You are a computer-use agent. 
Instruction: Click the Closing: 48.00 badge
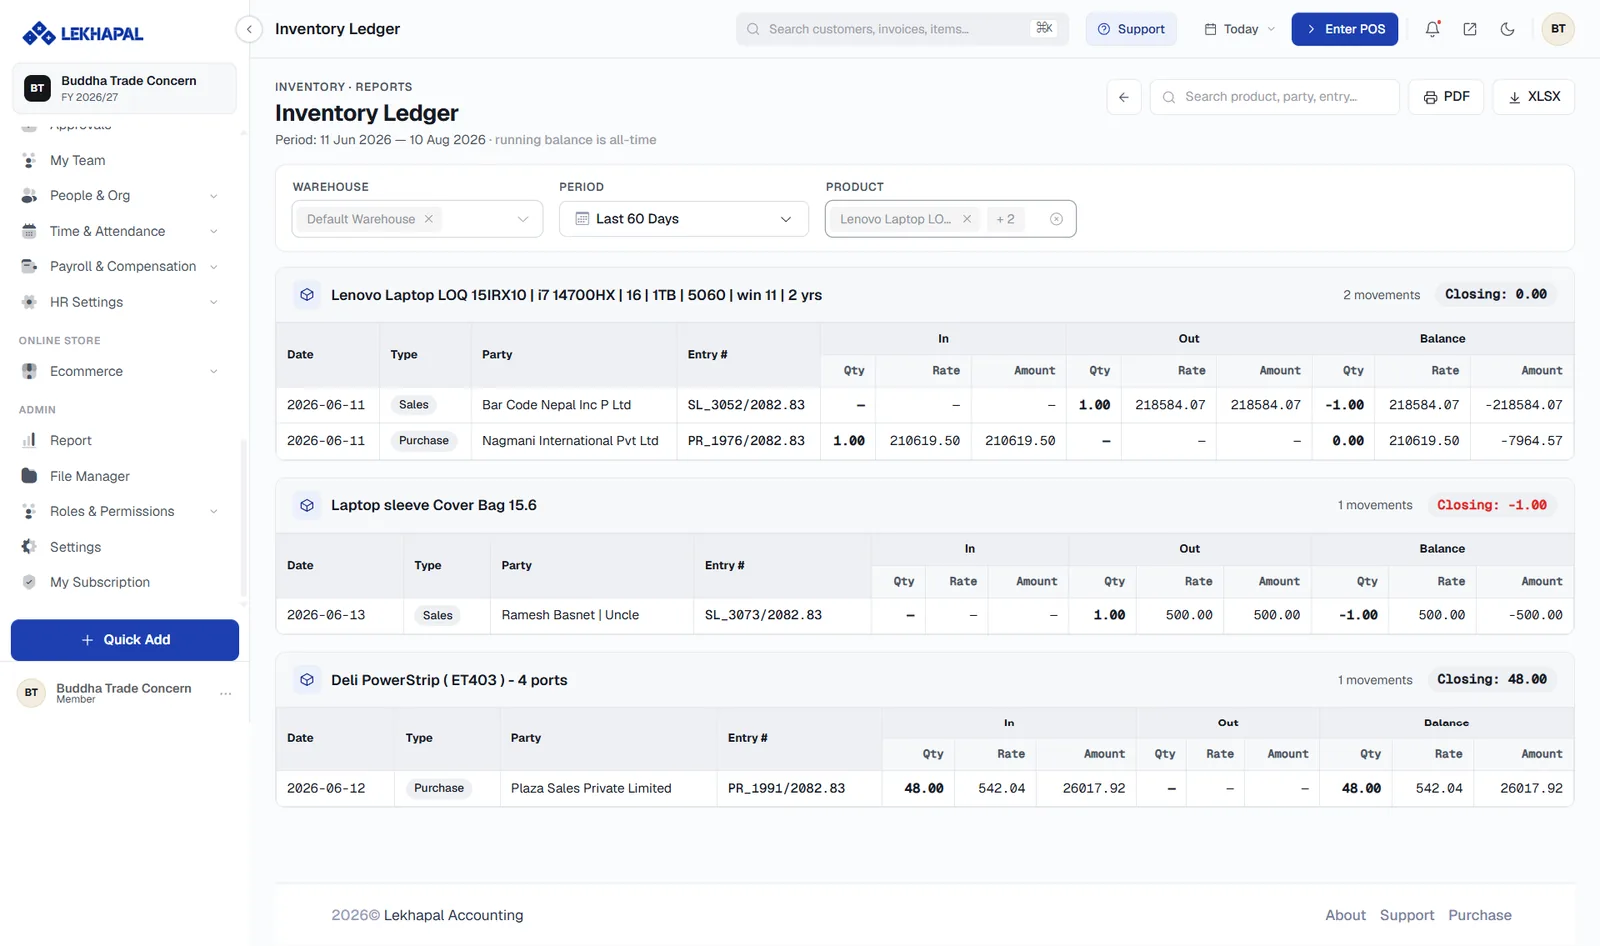point(1491,680)
